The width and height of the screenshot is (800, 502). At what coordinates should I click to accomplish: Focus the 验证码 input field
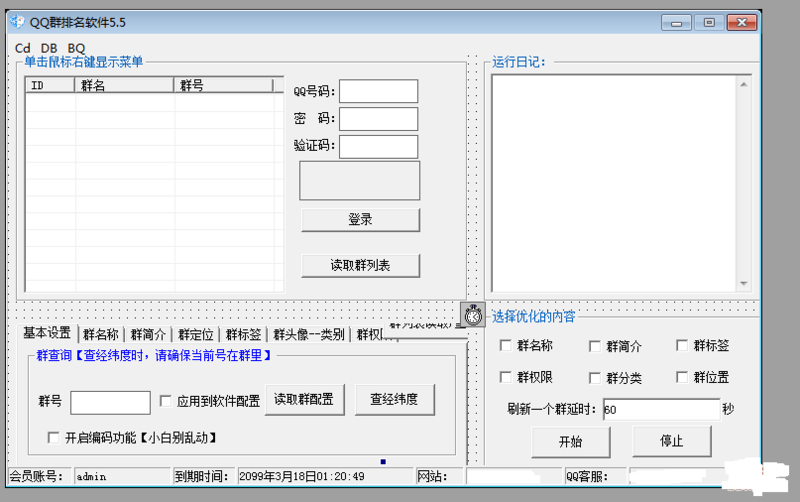point(379,147)
